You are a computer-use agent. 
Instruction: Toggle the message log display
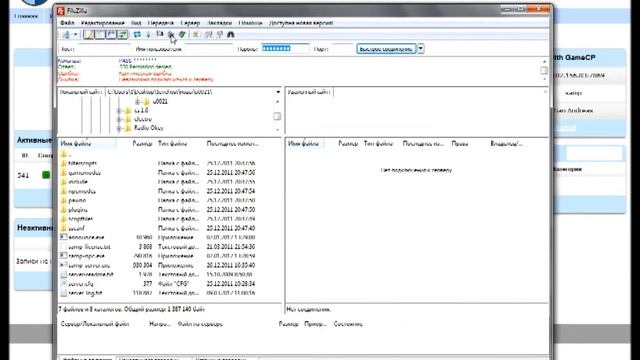[89, 35]
